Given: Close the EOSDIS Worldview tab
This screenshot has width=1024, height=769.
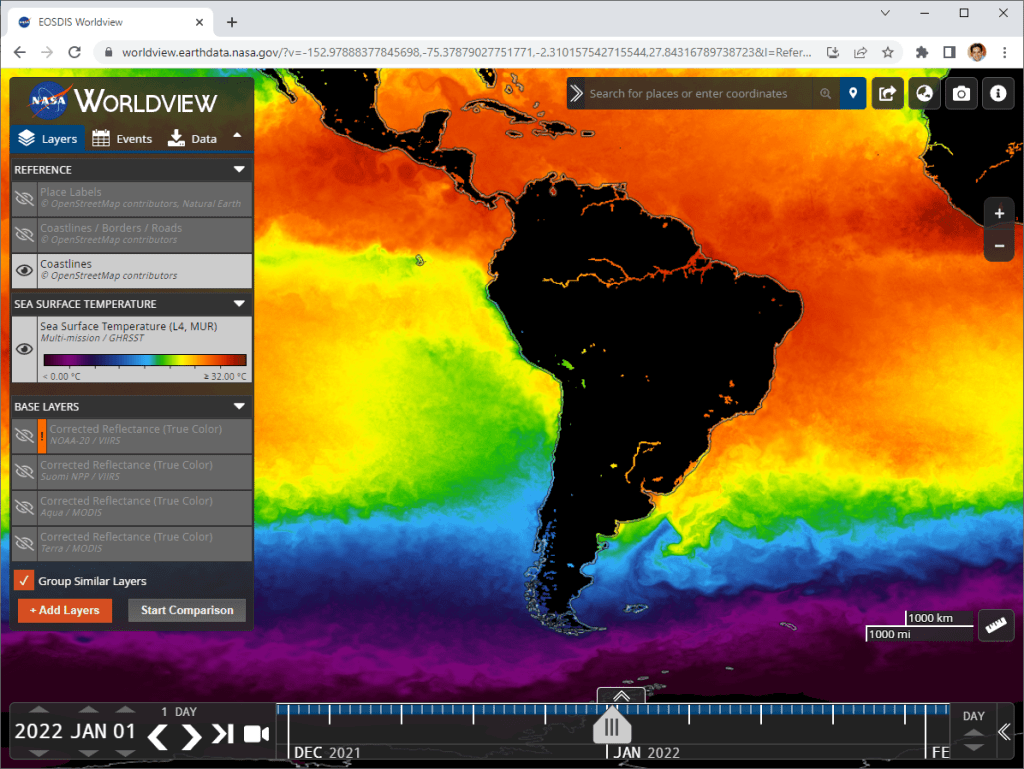Looking at the screenshot, I should (x=199, y=22).
